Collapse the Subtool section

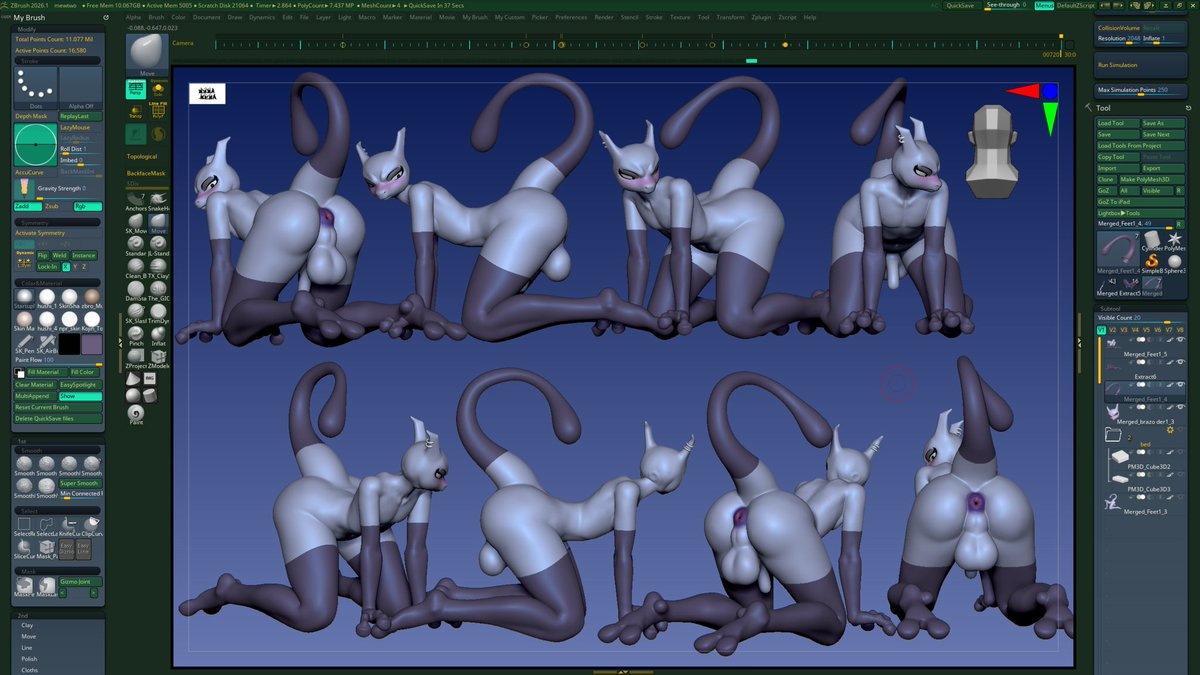tap(1140, 308)
